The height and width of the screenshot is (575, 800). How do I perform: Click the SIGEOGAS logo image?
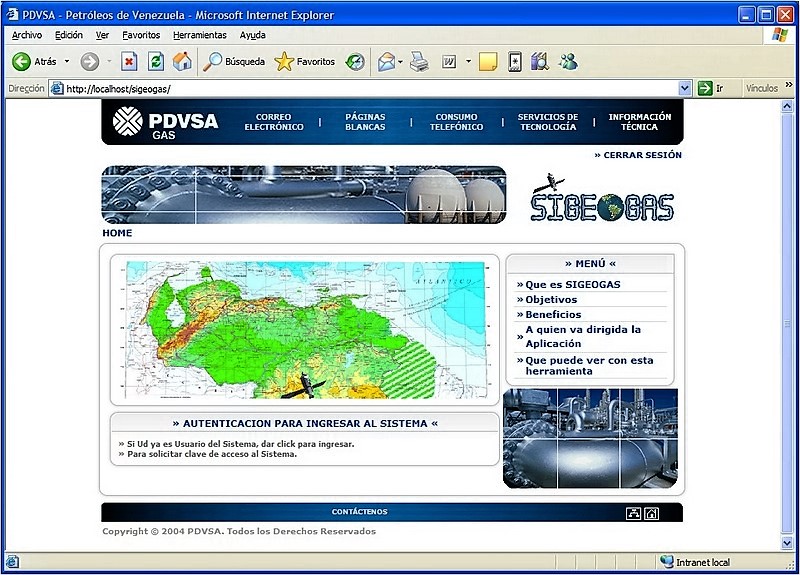click(x=602, y=198)
